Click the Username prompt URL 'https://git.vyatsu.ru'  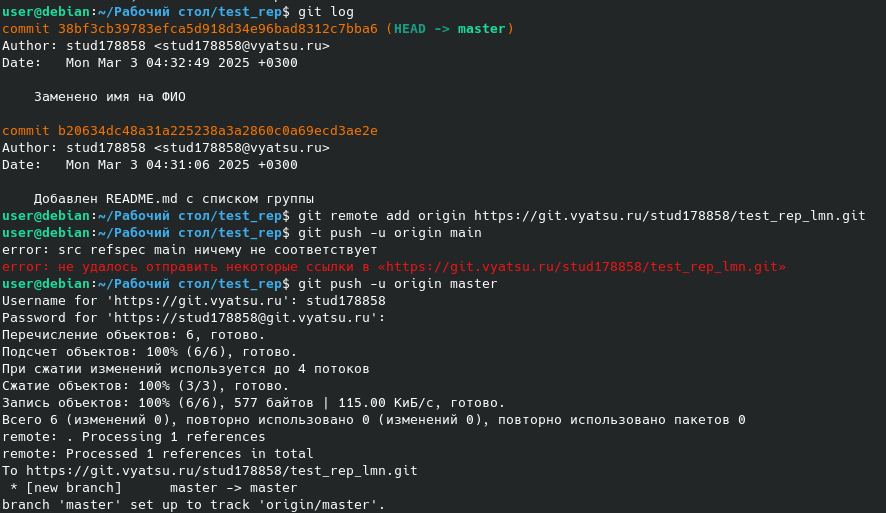[x=194, y=301]
